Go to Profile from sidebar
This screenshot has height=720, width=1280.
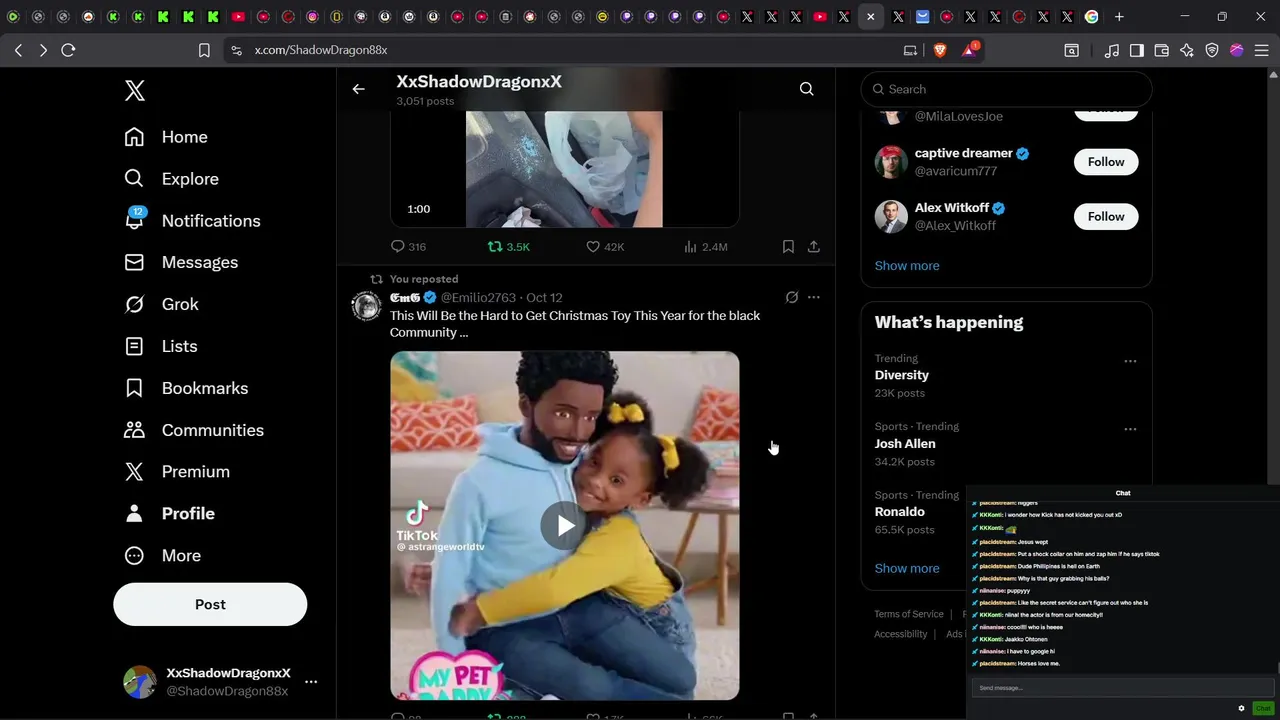[169, 513]
